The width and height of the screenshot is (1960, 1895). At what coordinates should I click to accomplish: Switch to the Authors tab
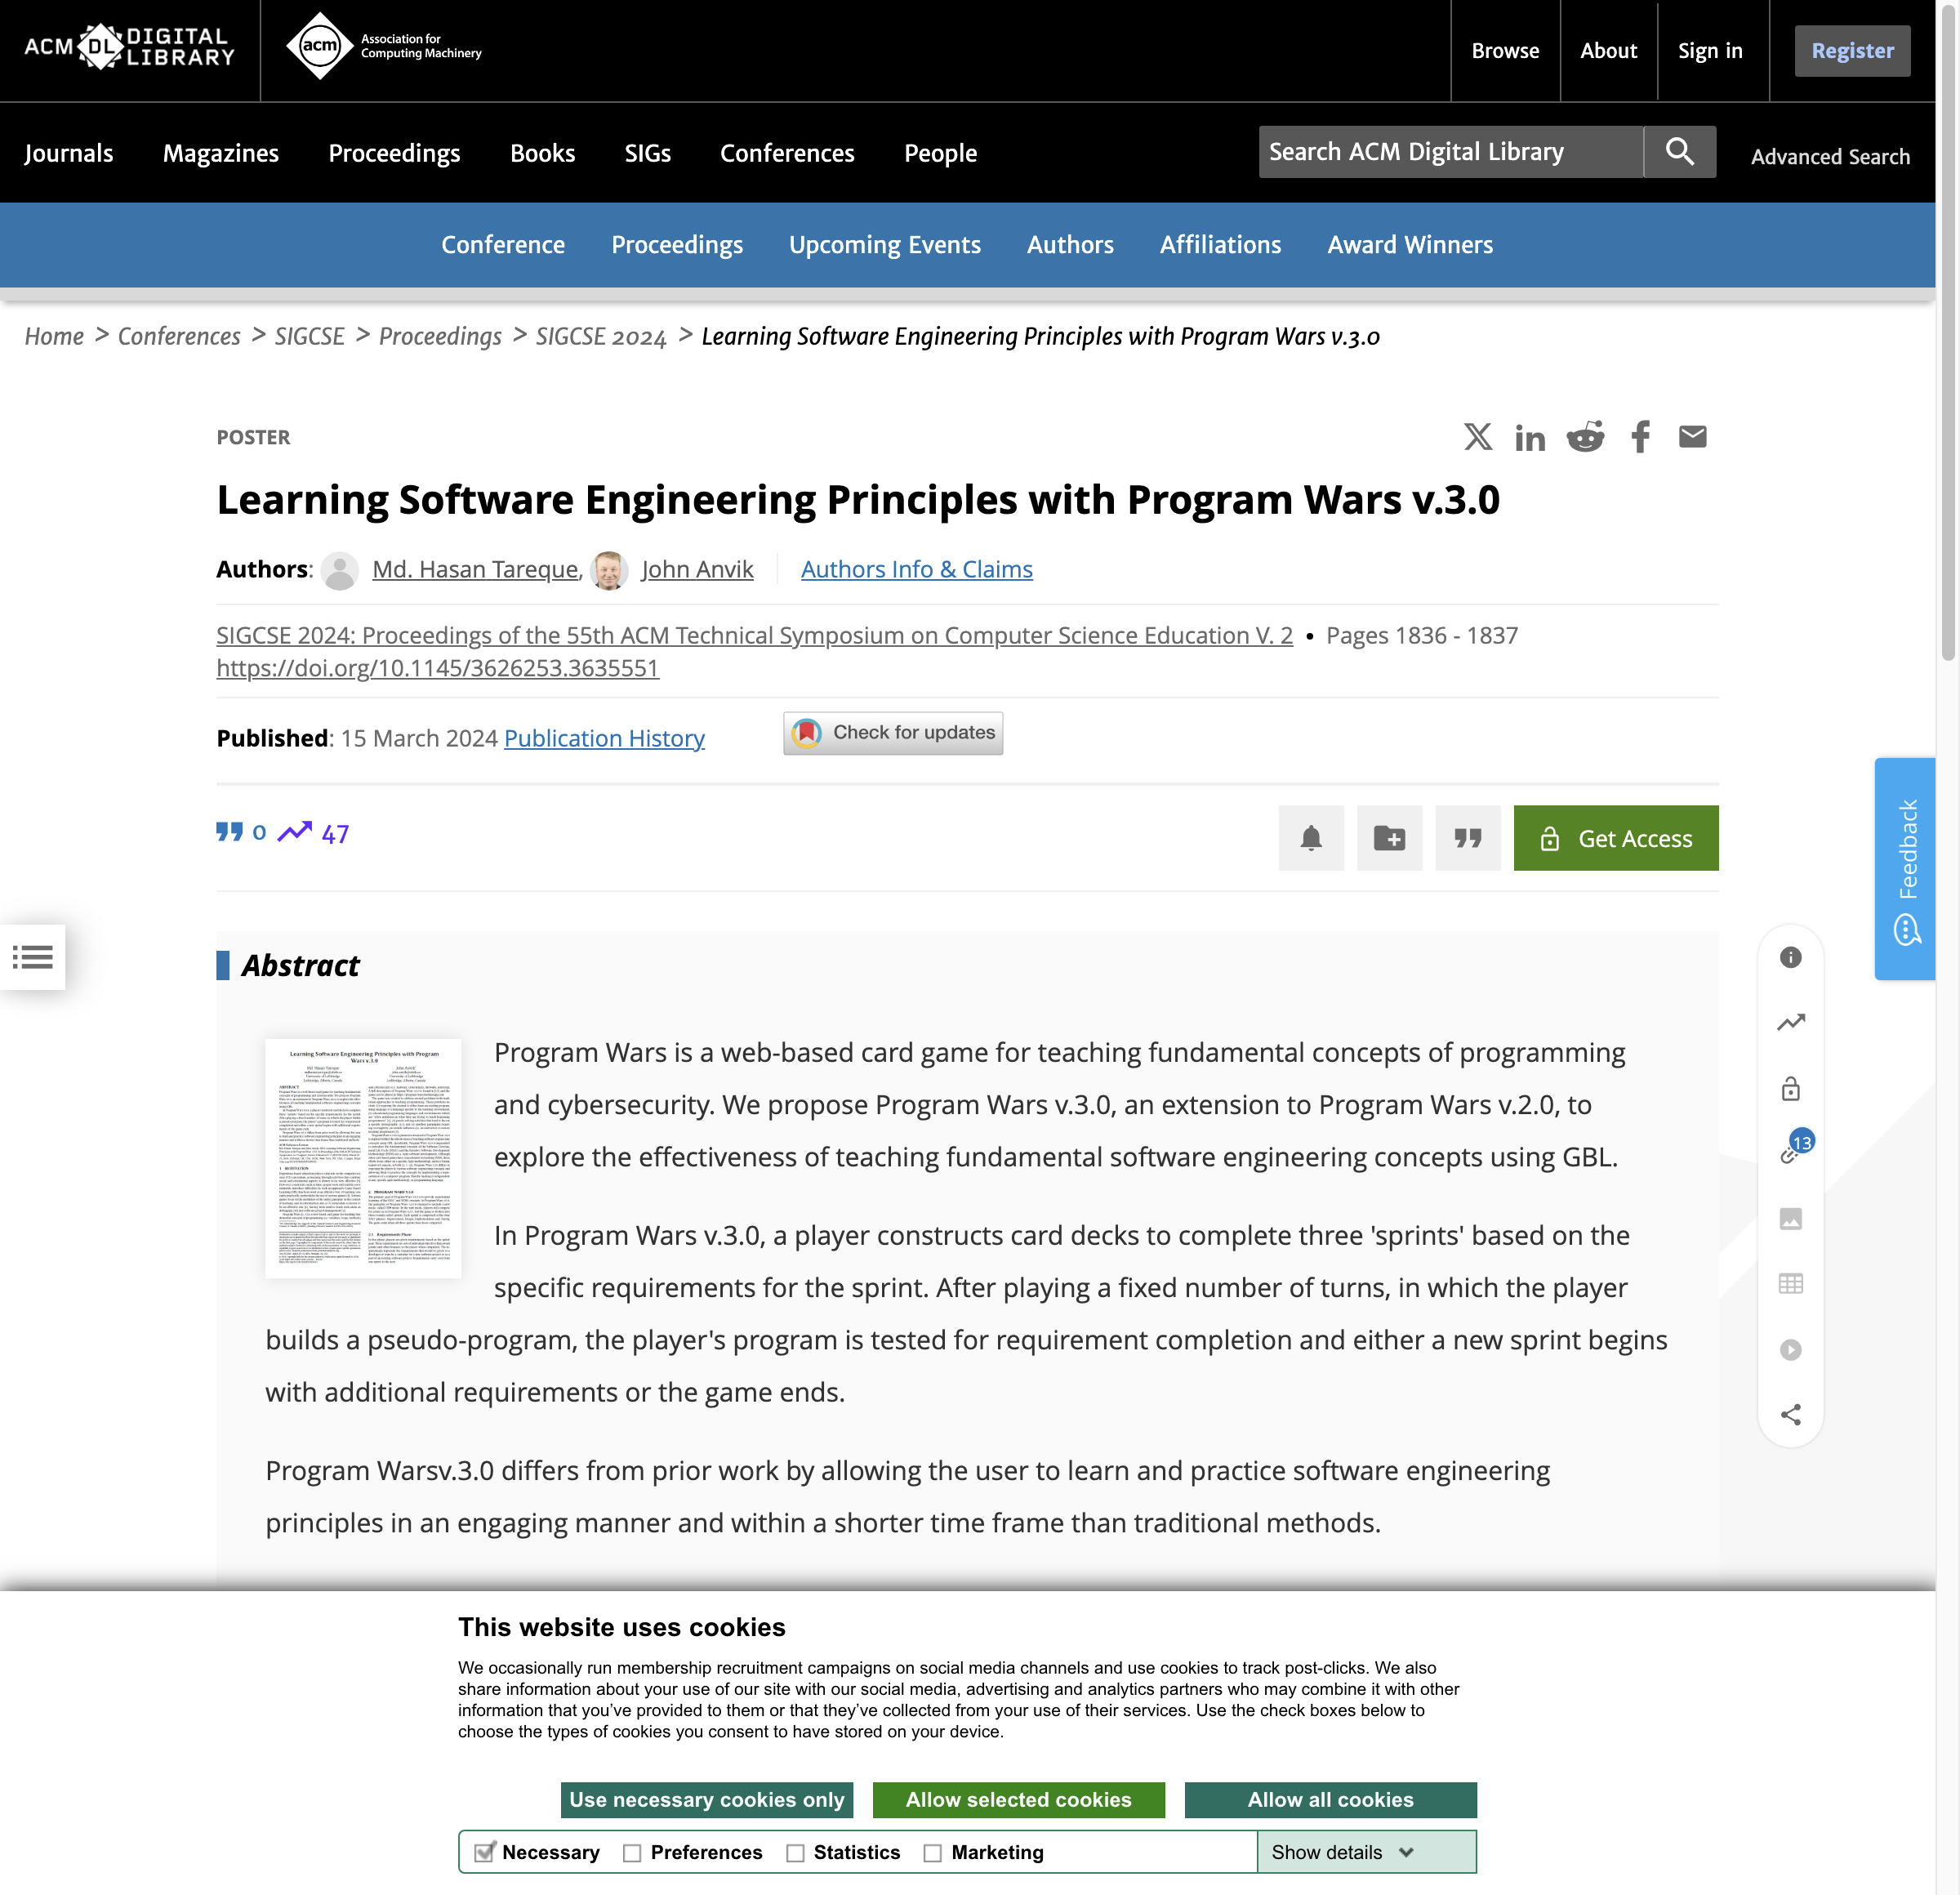coord(1070,245)
